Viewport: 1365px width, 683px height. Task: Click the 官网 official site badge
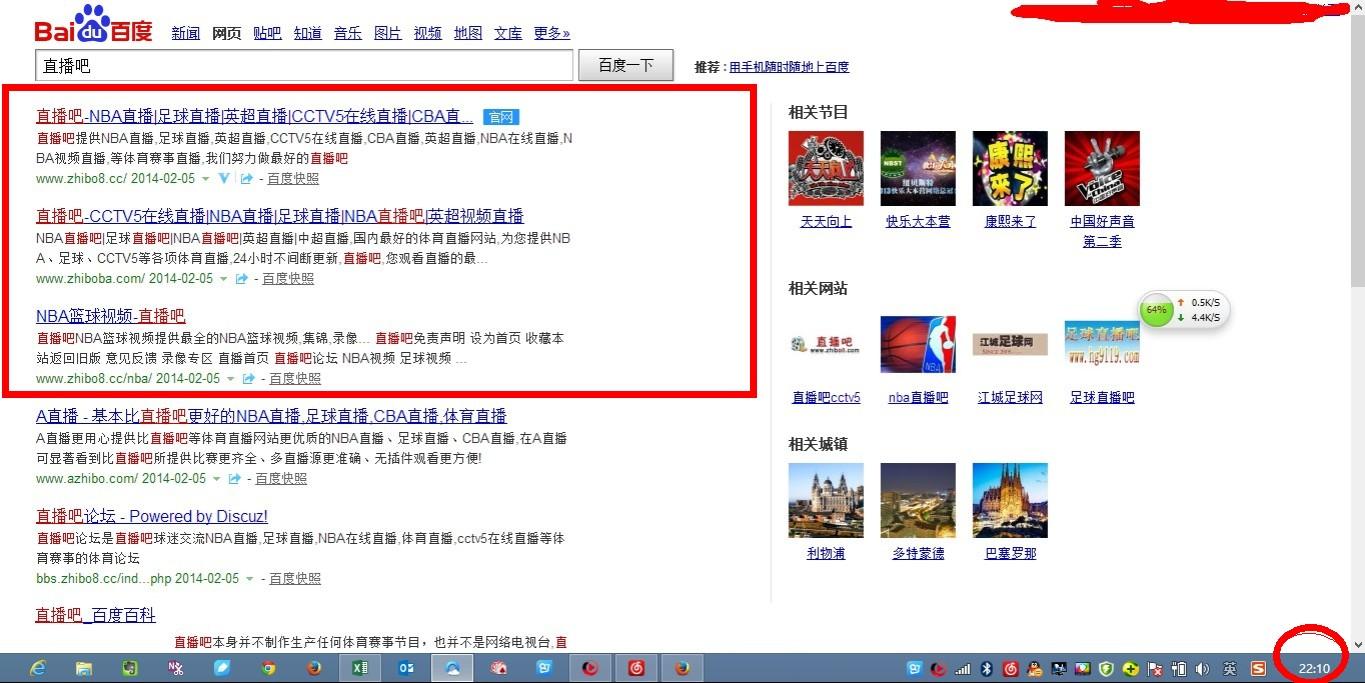click(x=501, y=117)
